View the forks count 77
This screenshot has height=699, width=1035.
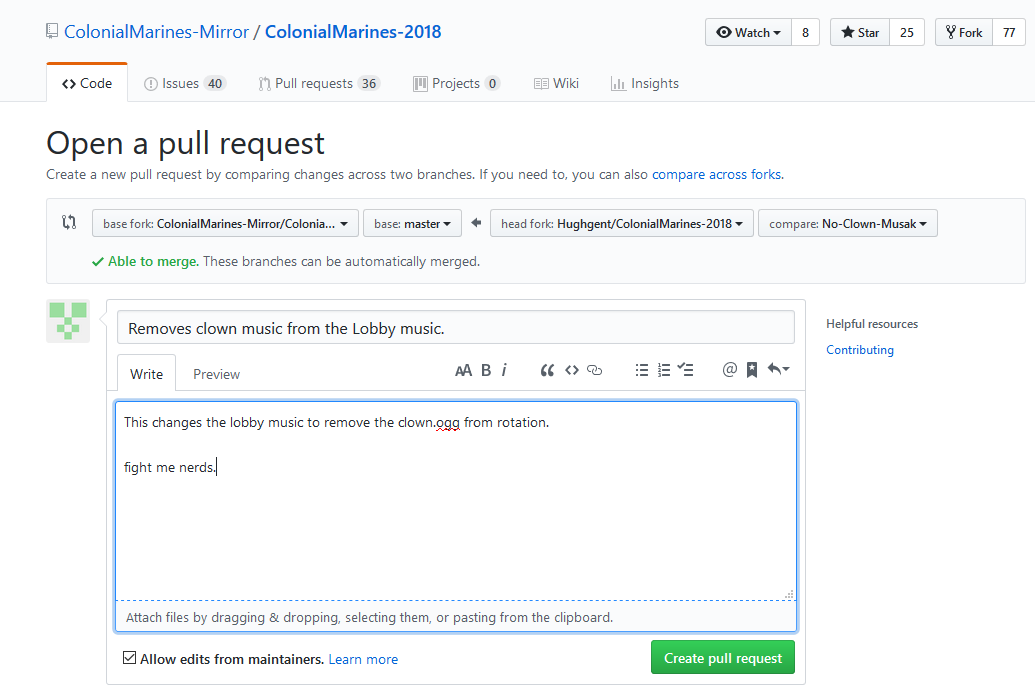(x=1009, y=32)
